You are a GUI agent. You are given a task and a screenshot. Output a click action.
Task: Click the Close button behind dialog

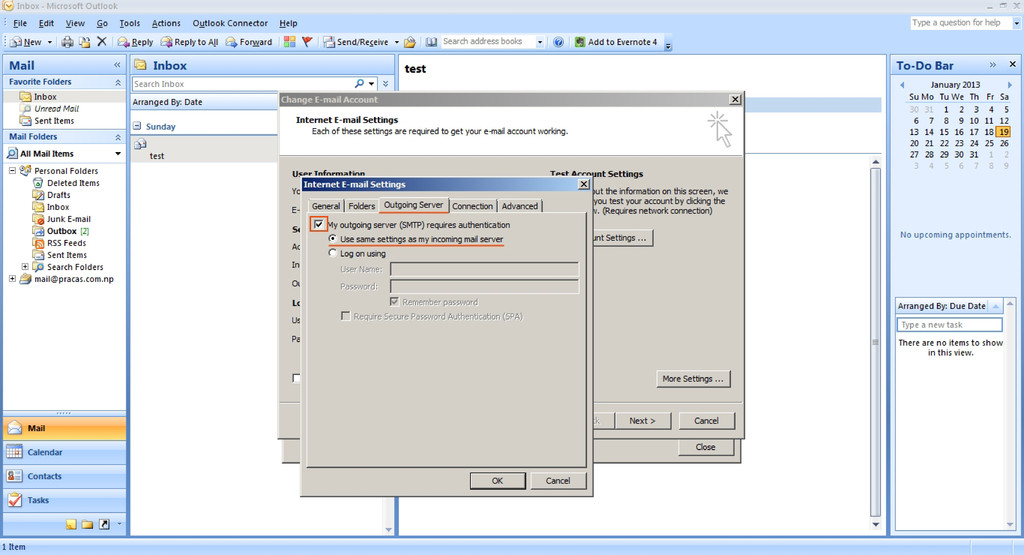coord(705,447)
